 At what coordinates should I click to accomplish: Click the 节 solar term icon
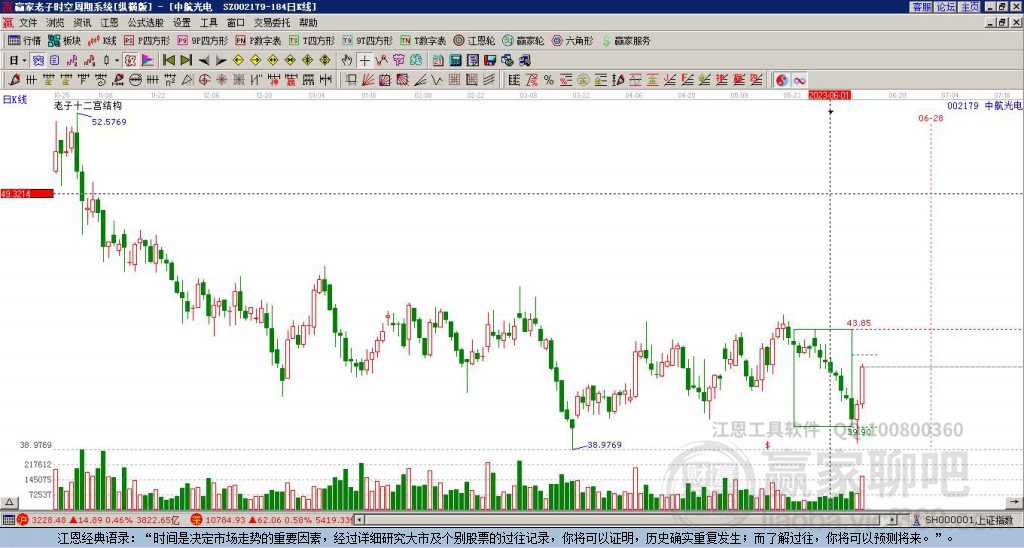point(398,60)
